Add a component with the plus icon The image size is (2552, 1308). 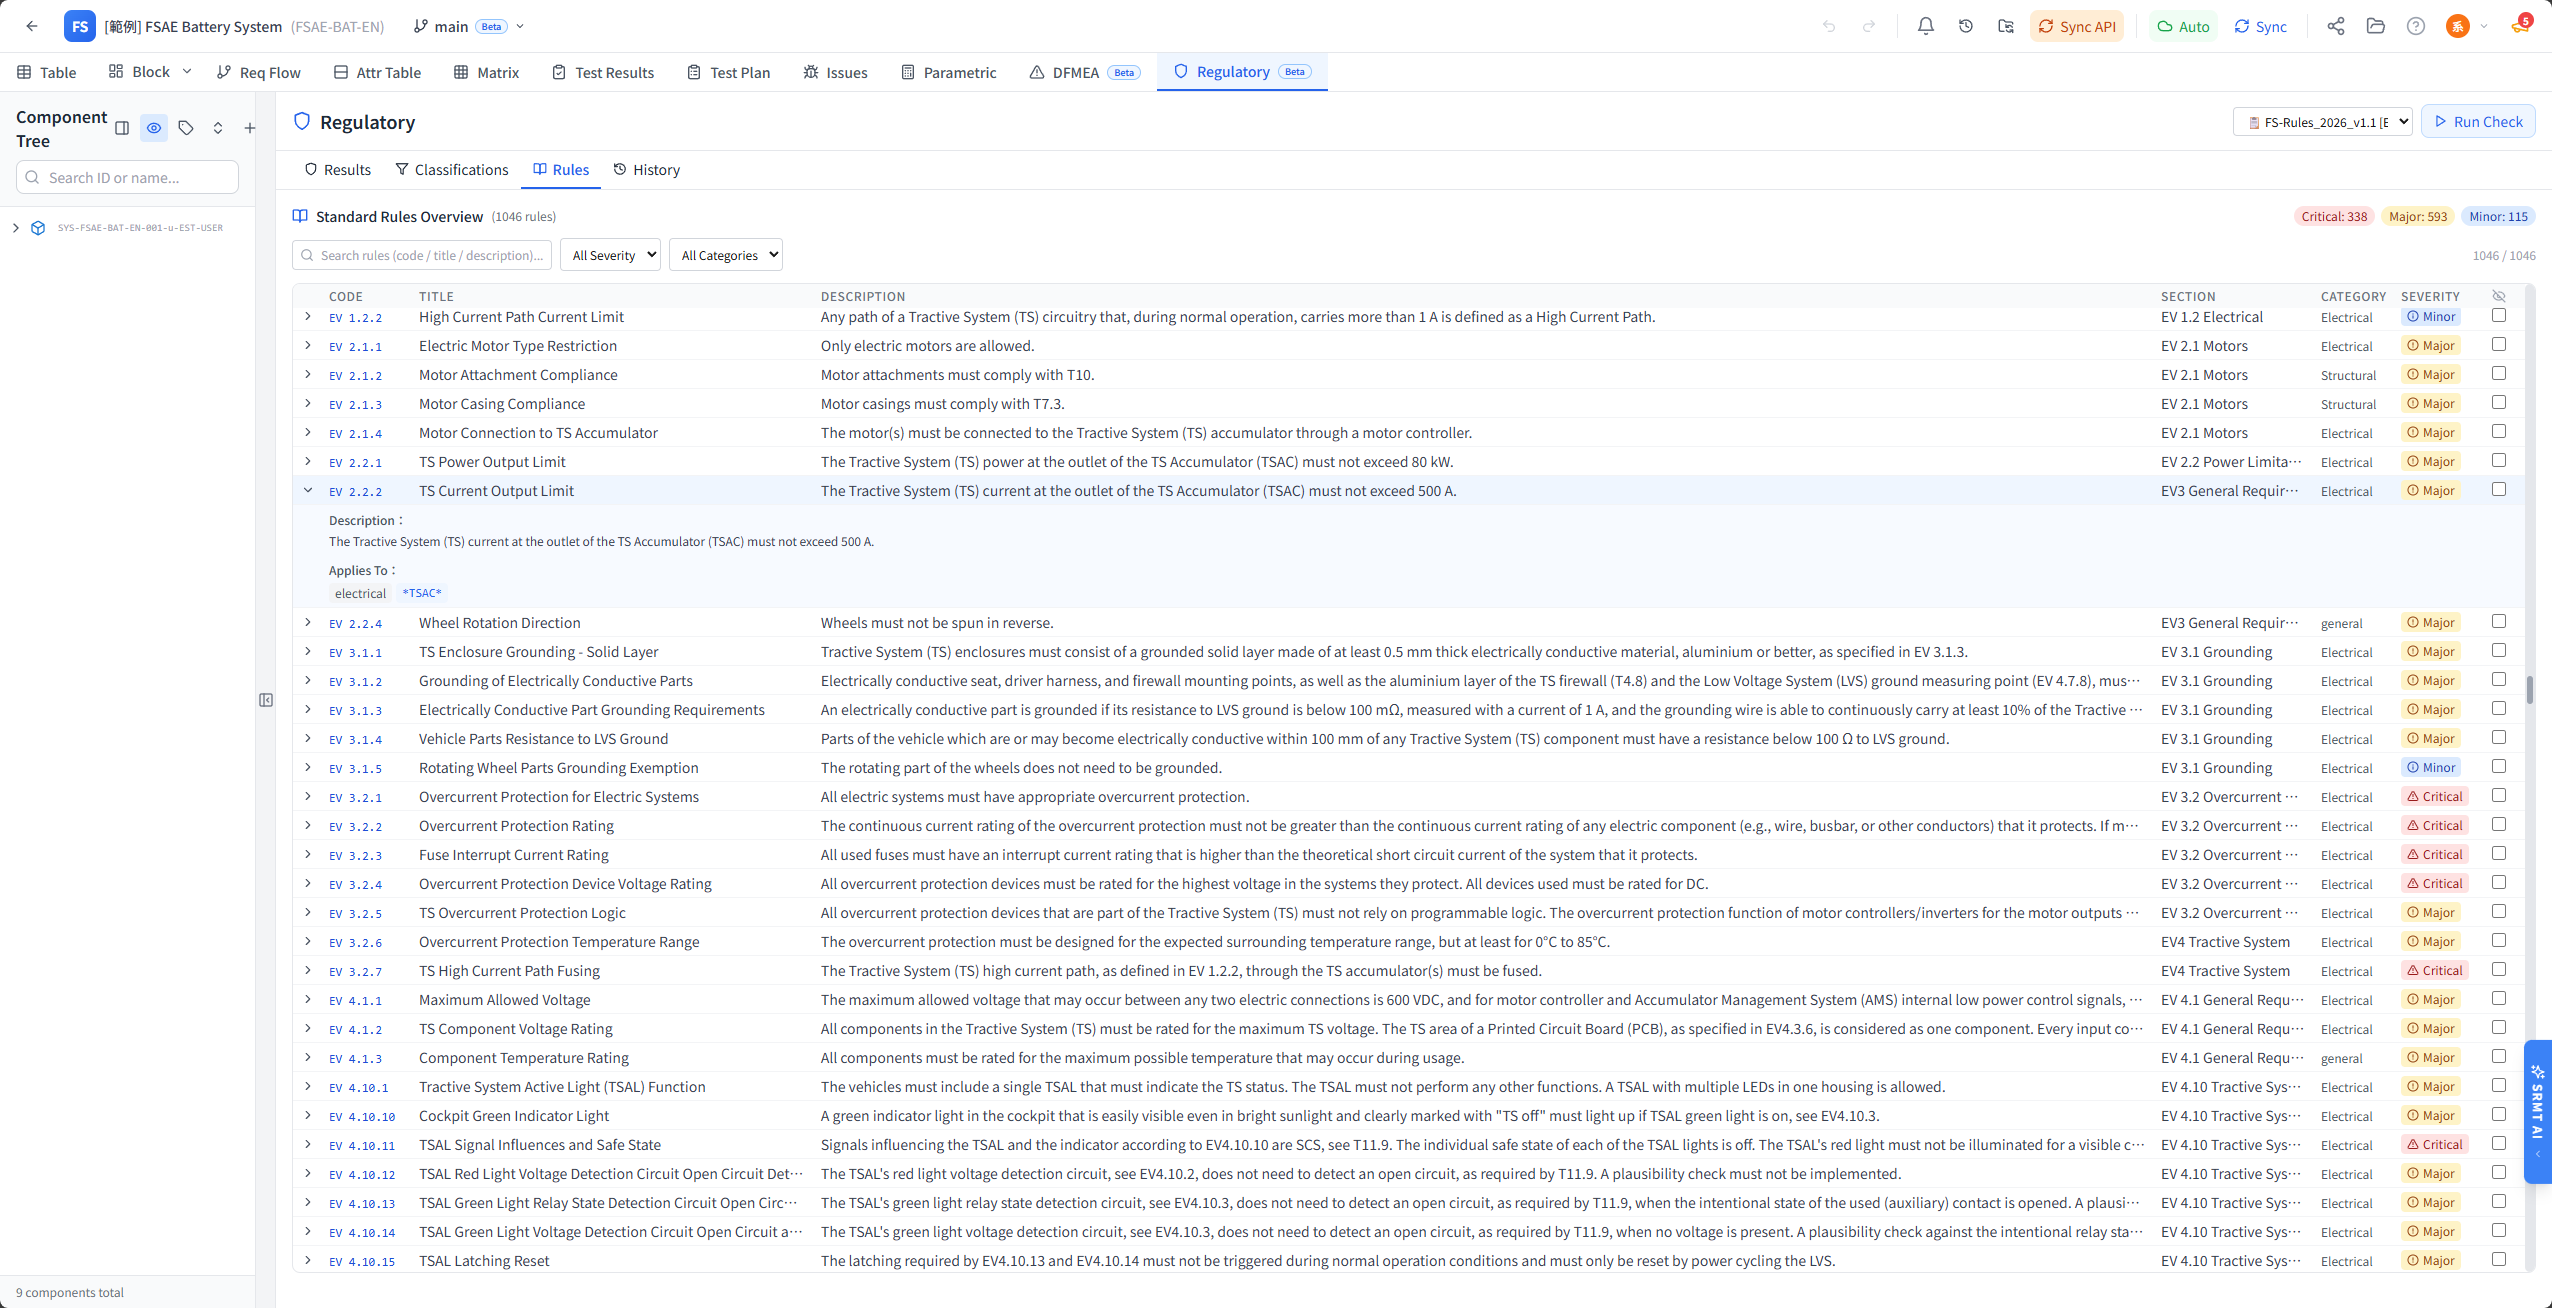click(x=250, y=128)
